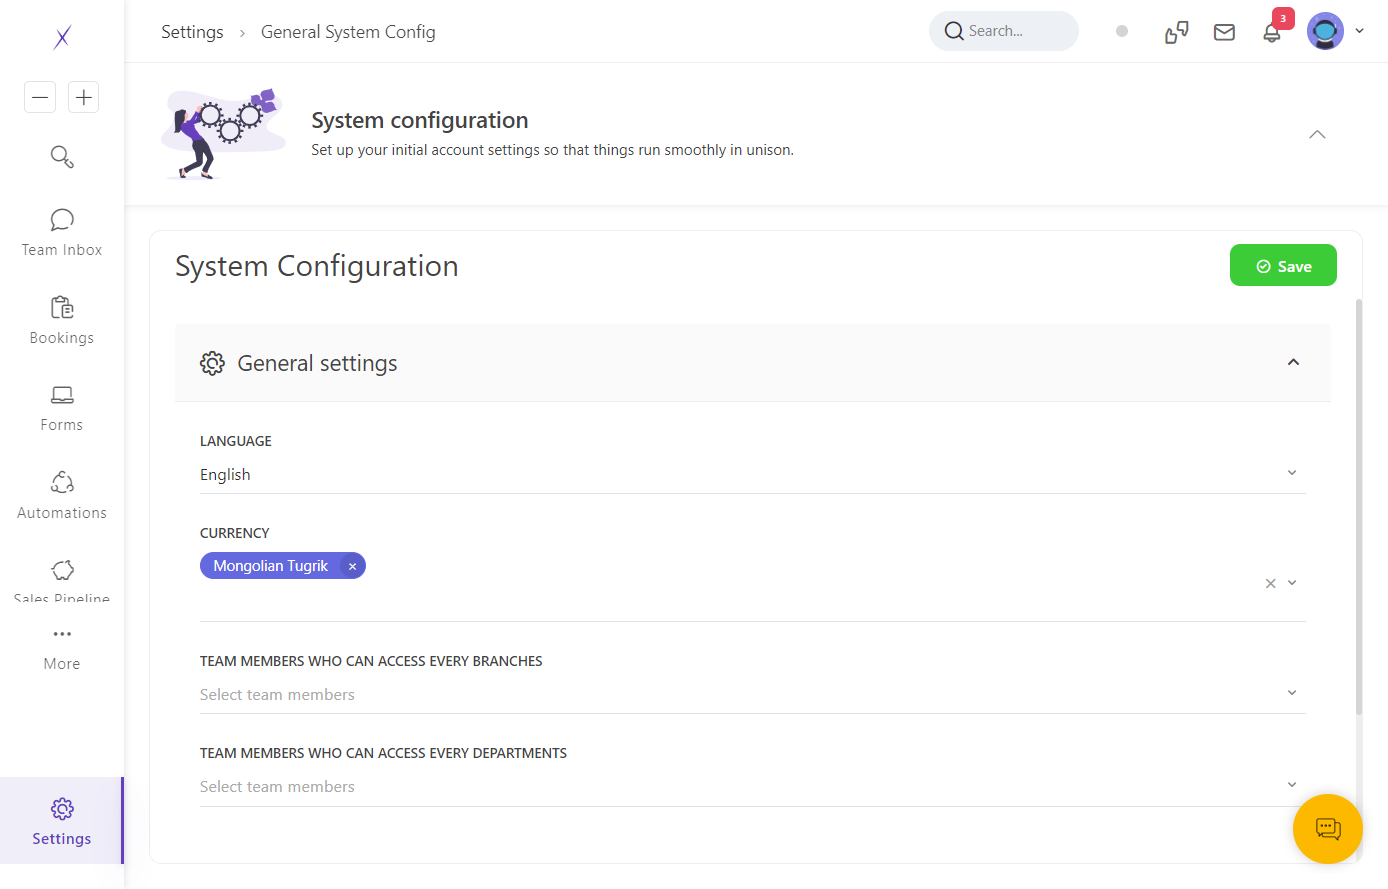
Task: Click the feedback thumbs icon
Action: 1177,32
